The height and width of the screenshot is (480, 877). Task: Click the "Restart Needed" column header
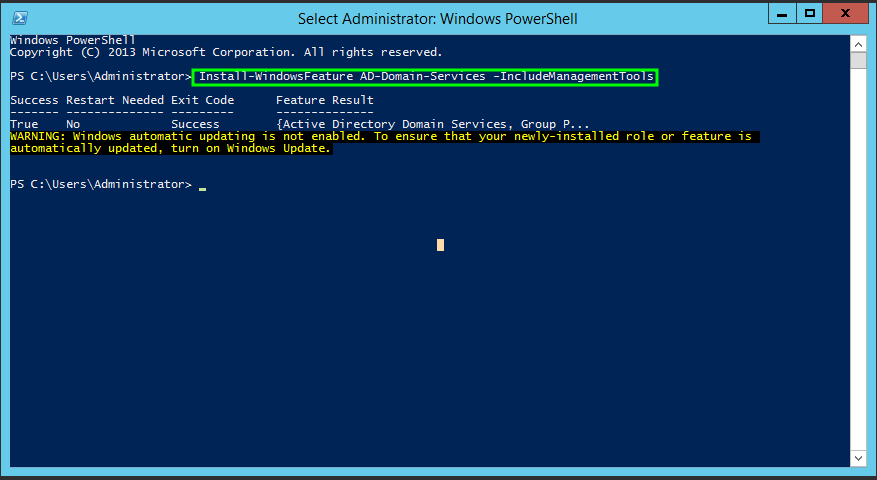(115, 100)
